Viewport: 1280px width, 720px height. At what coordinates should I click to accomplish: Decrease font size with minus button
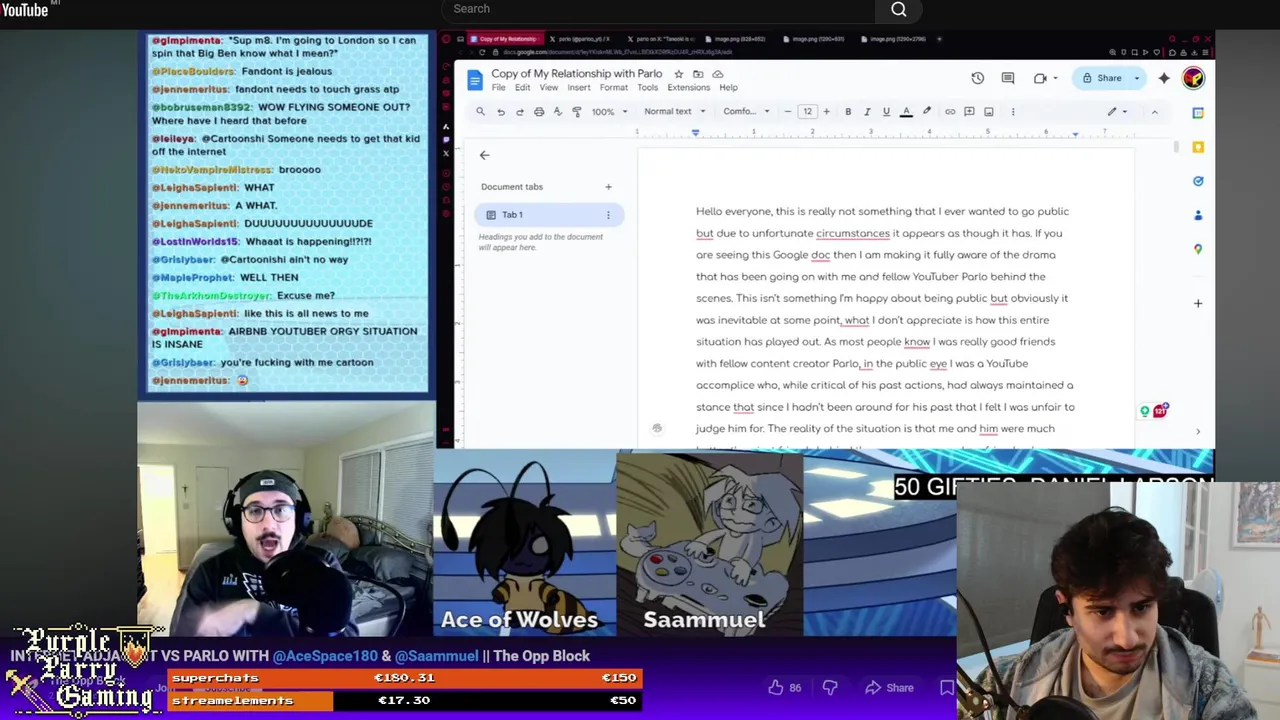pyautogui.click(x=788, y=112)
